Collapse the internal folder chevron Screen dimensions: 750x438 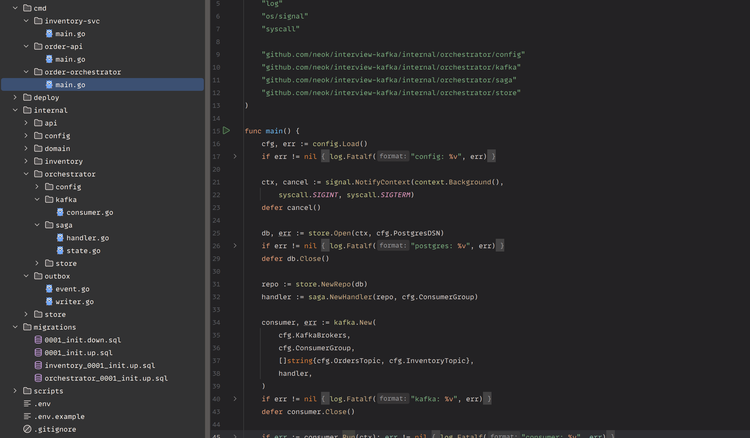click(x=15, y=110)
